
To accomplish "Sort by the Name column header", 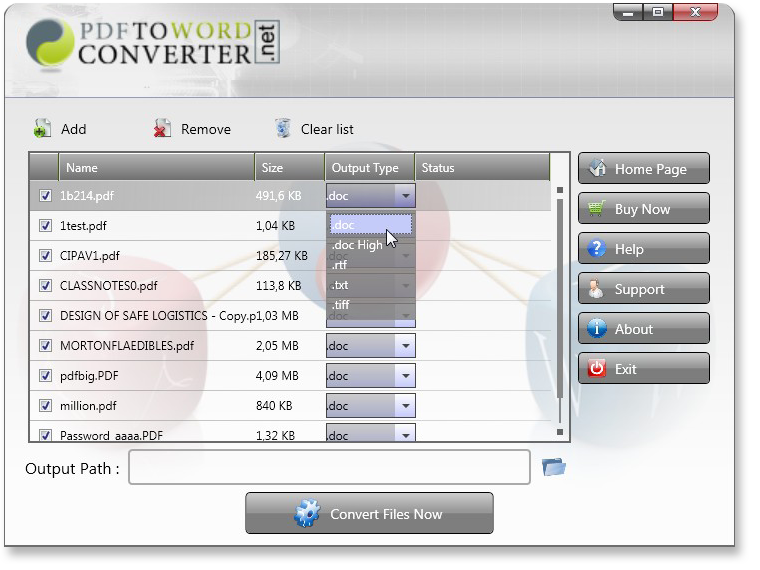I will click(157, 168).
